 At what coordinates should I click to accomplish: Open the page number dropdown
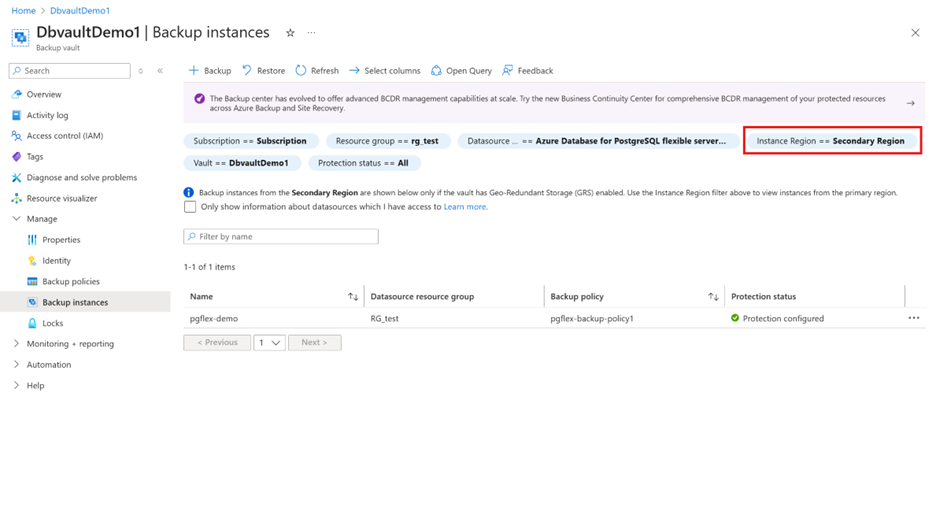269,343
